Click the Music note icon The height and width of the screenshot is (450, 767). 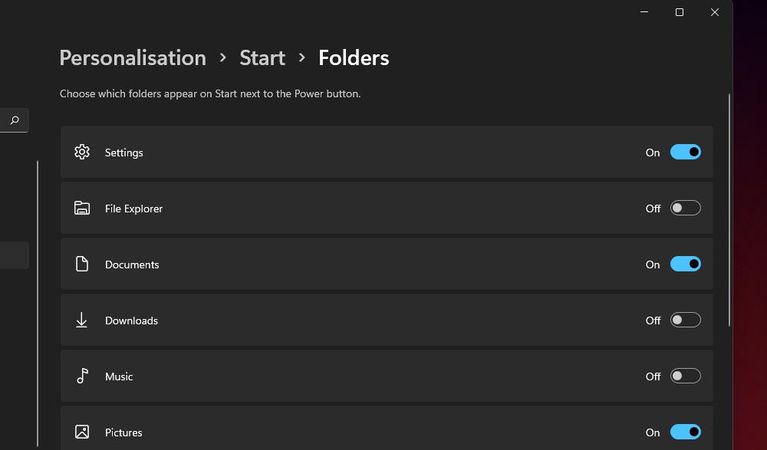pyautogui.click(x=82, y=376)
